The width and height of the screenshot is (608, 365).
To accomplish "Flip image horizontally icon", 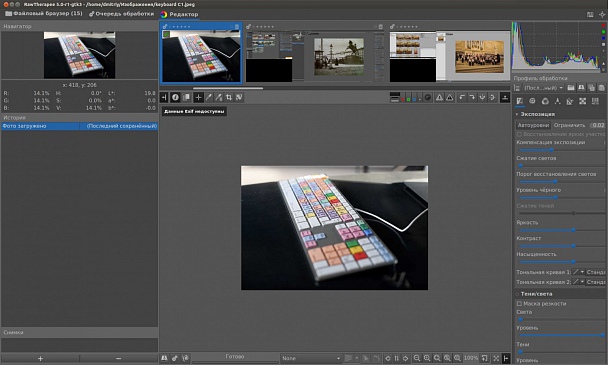I will point(482,97).
